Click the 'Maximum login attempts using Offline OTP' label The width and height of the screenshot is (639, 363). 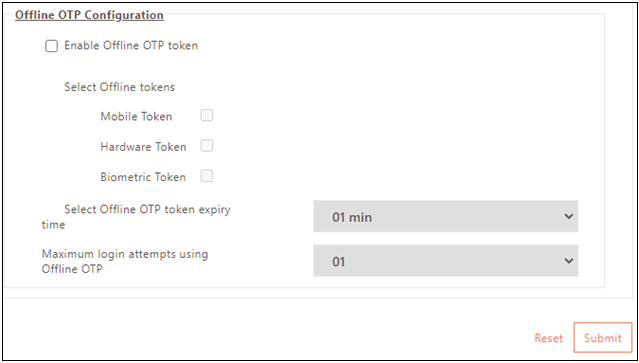click(x=125, y=261)
